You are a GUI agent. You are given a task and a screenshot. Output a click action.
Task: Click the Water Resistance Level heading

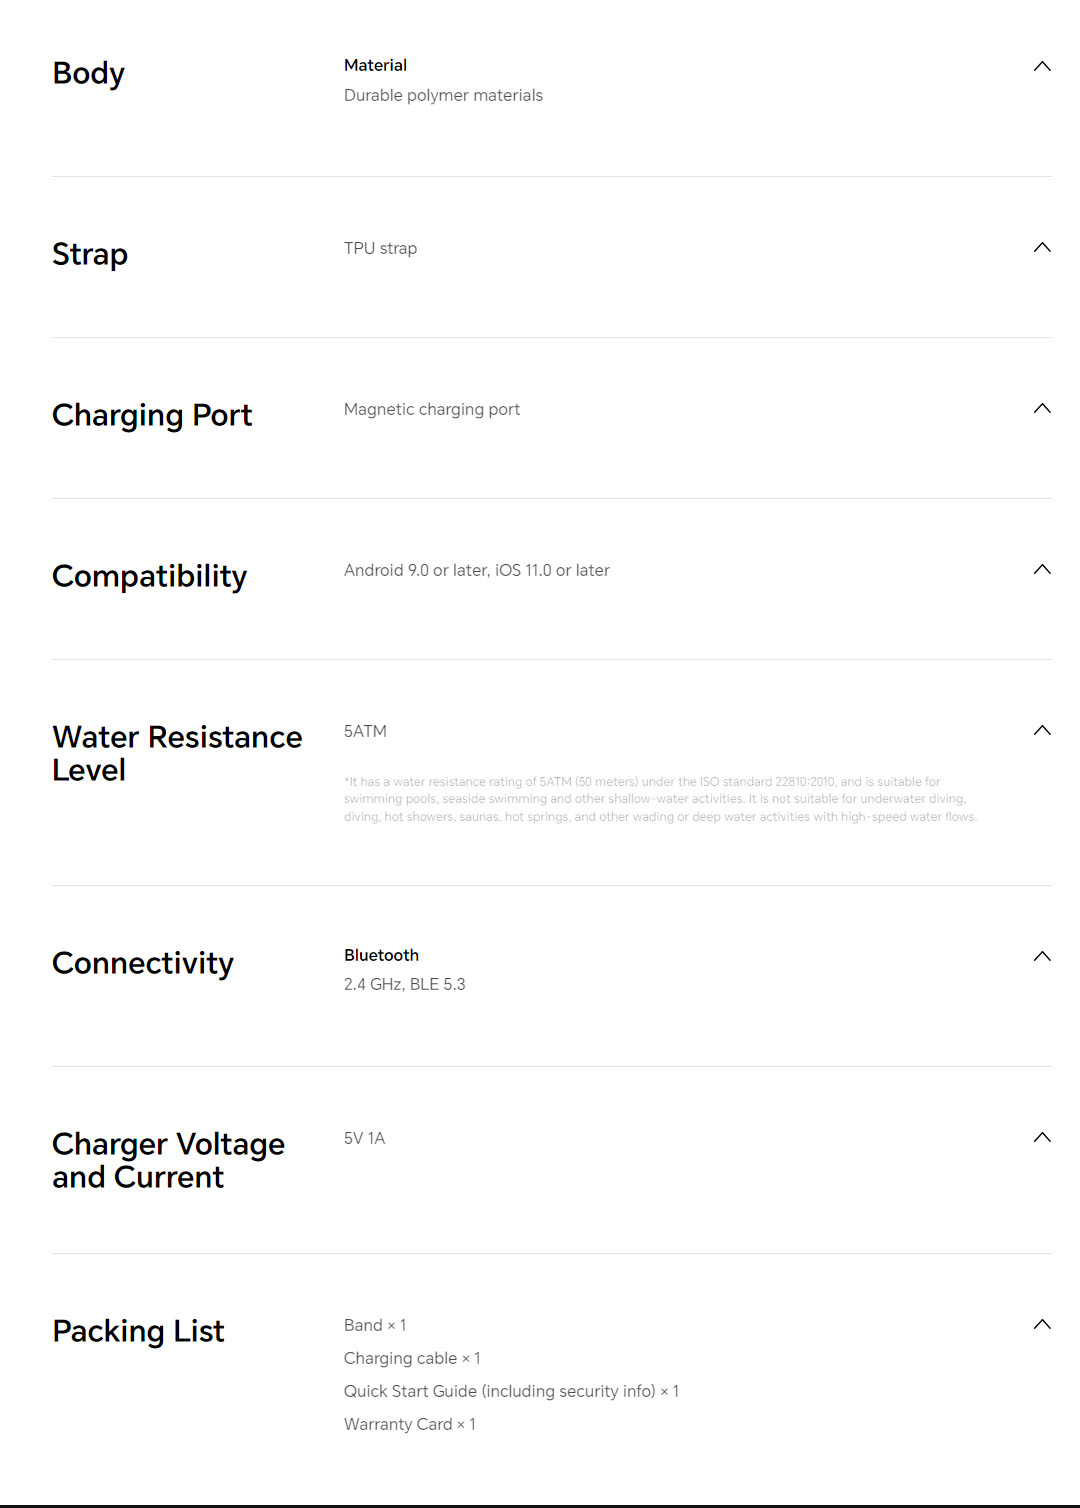pos(177,754)
